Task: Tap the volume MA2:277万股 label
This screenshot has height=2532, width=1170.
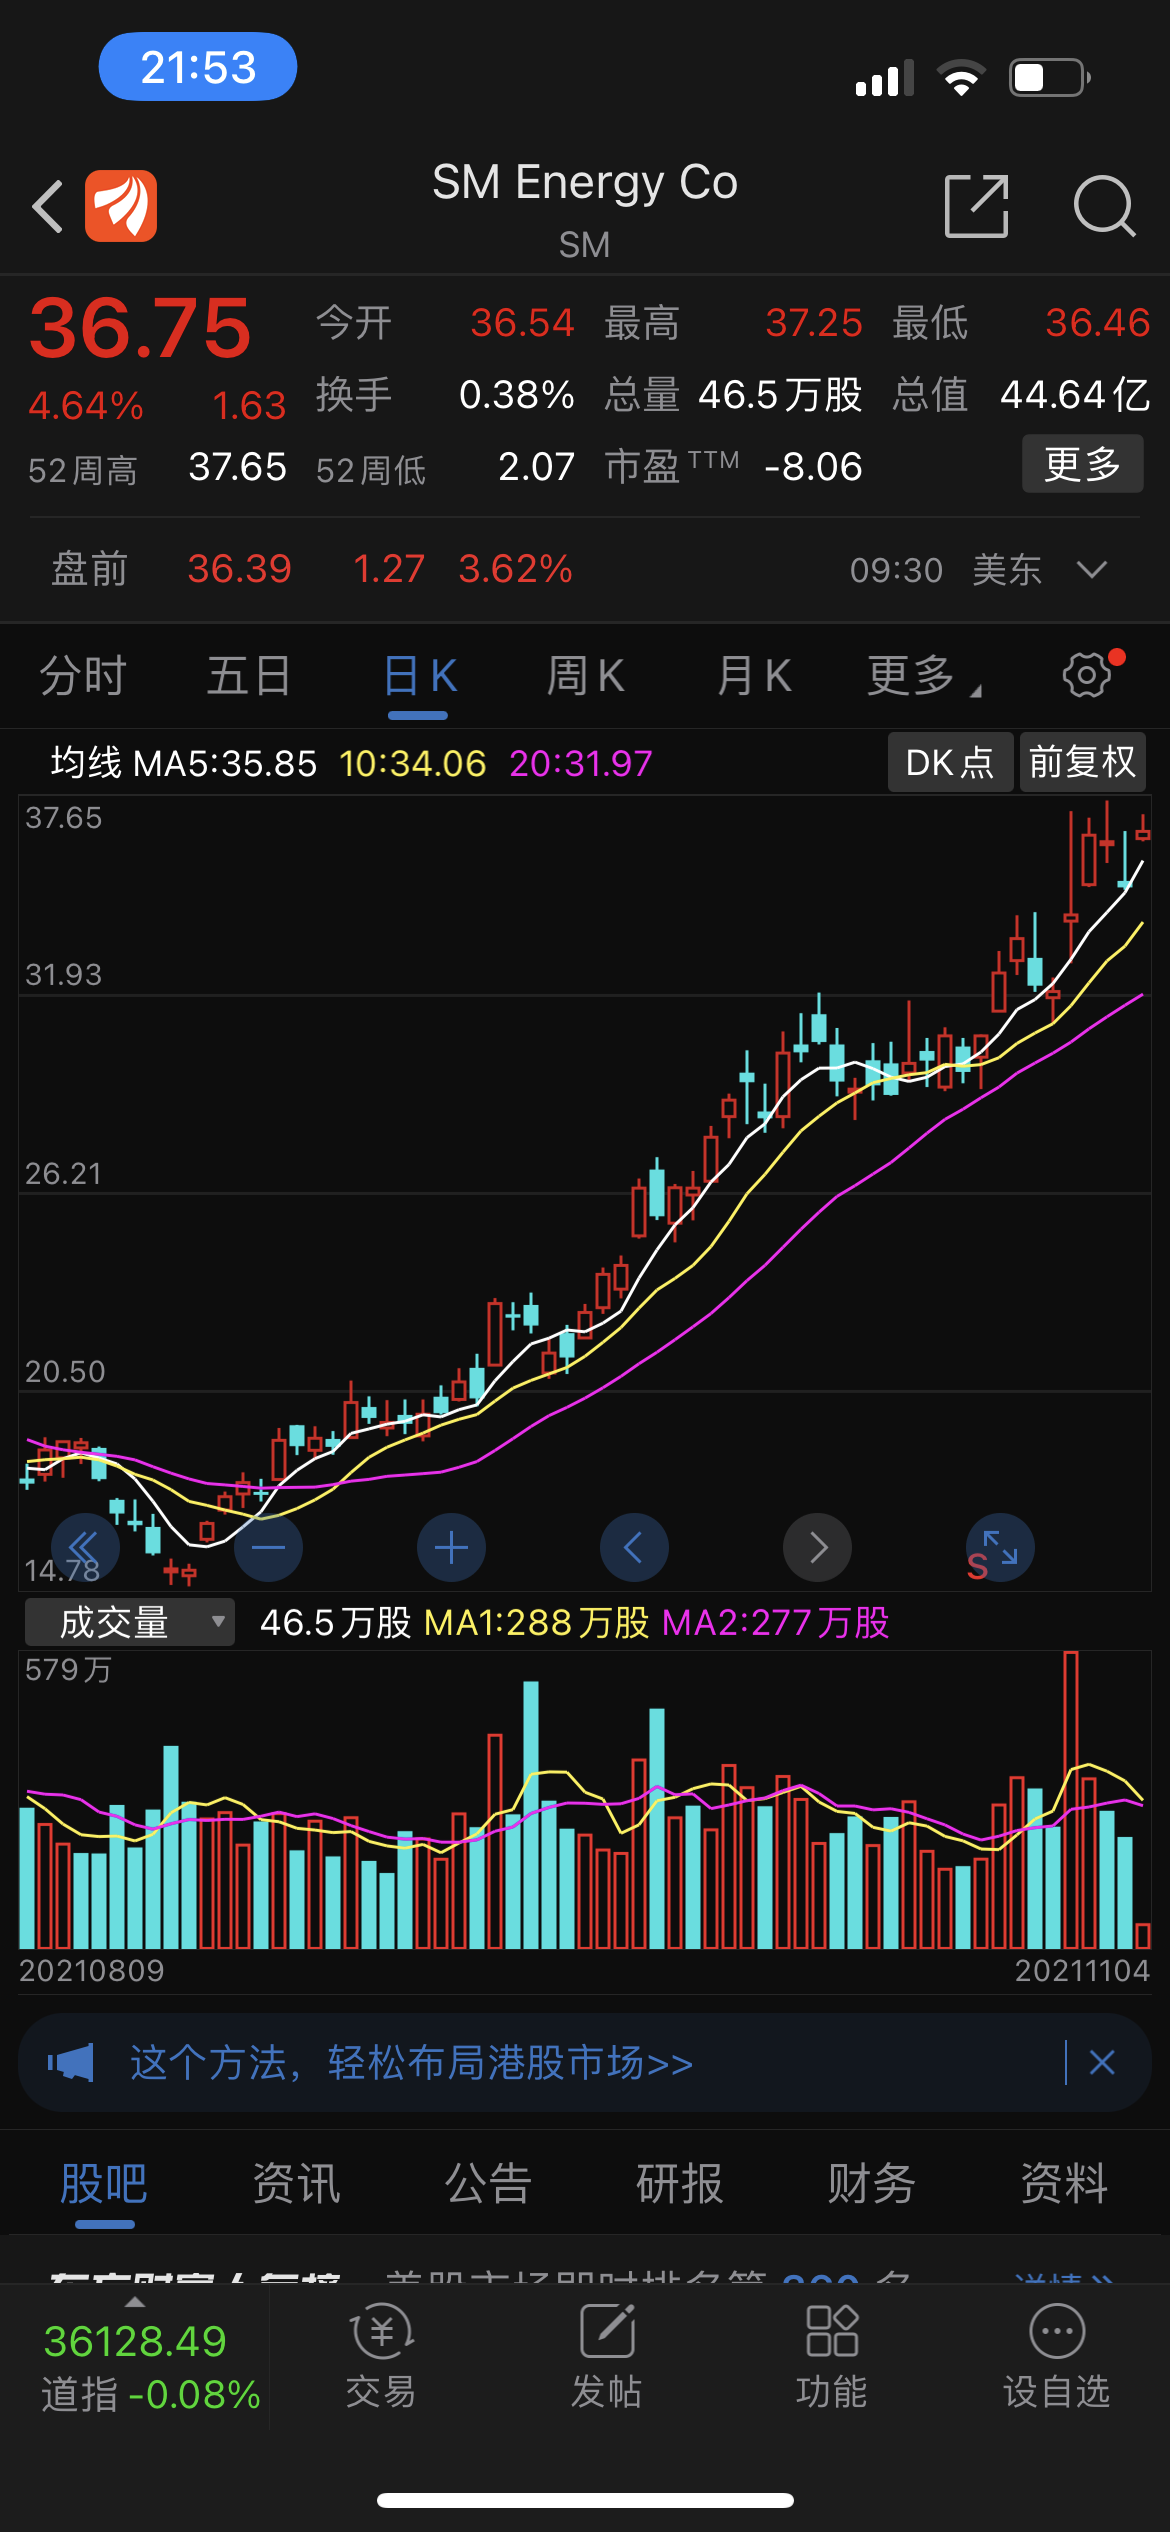Action: pos(775,1622)
